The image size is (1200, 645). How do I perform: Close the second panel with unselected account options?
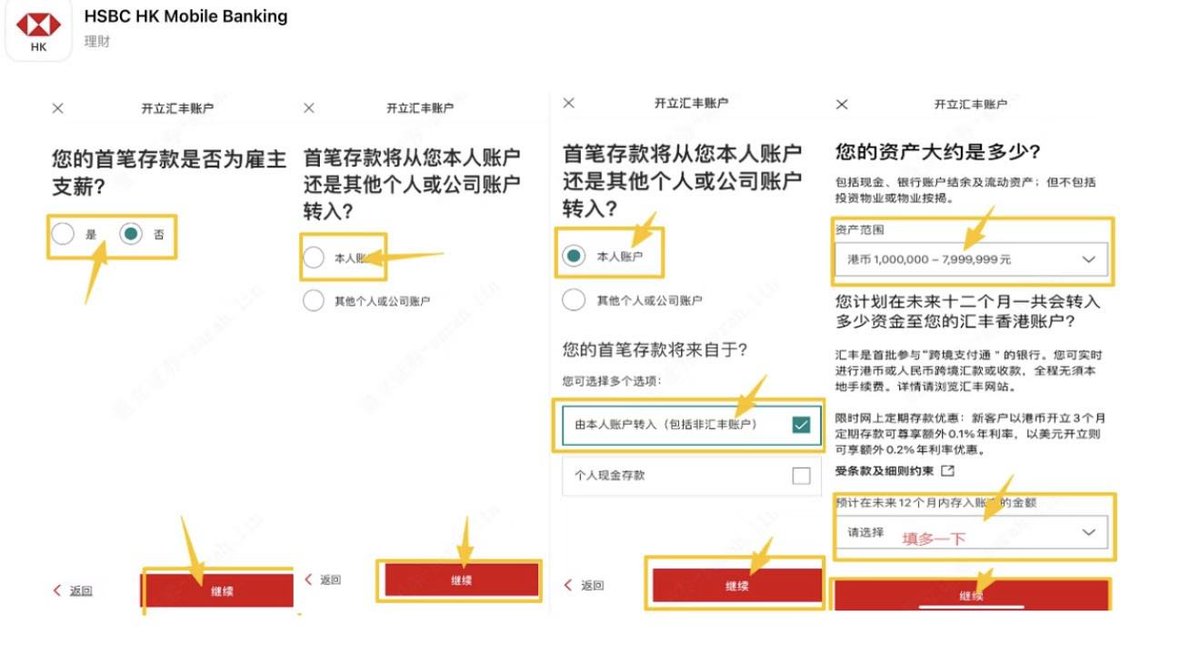pyautogui.click(x=309, y=108)
